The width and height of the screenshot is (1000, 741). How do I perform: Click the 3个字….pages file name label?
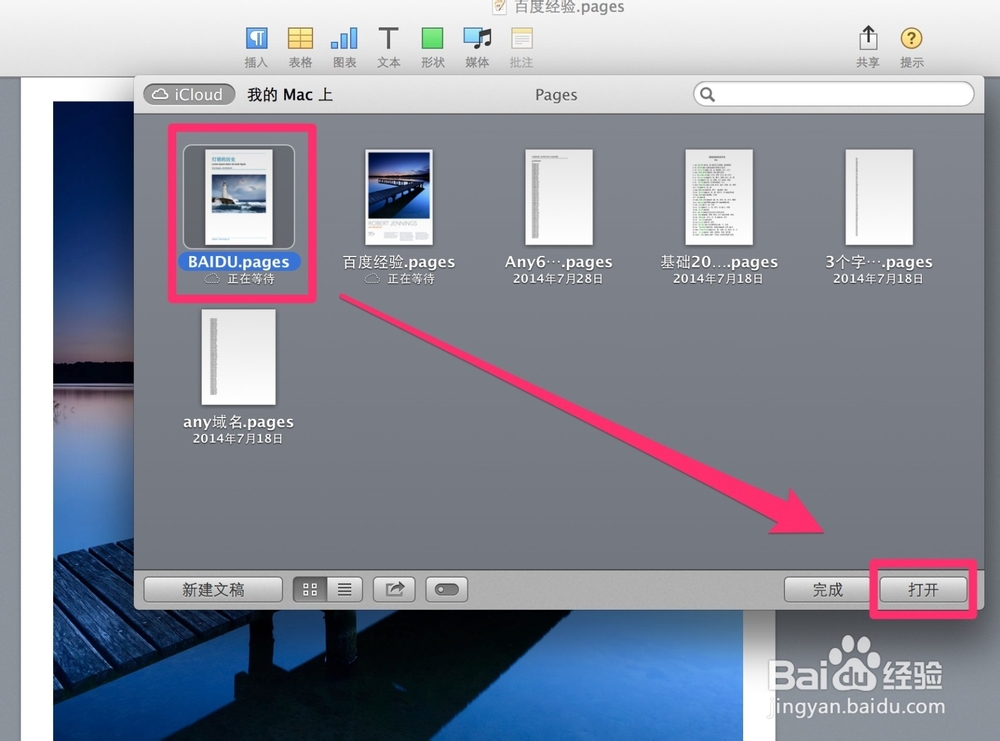879,261
